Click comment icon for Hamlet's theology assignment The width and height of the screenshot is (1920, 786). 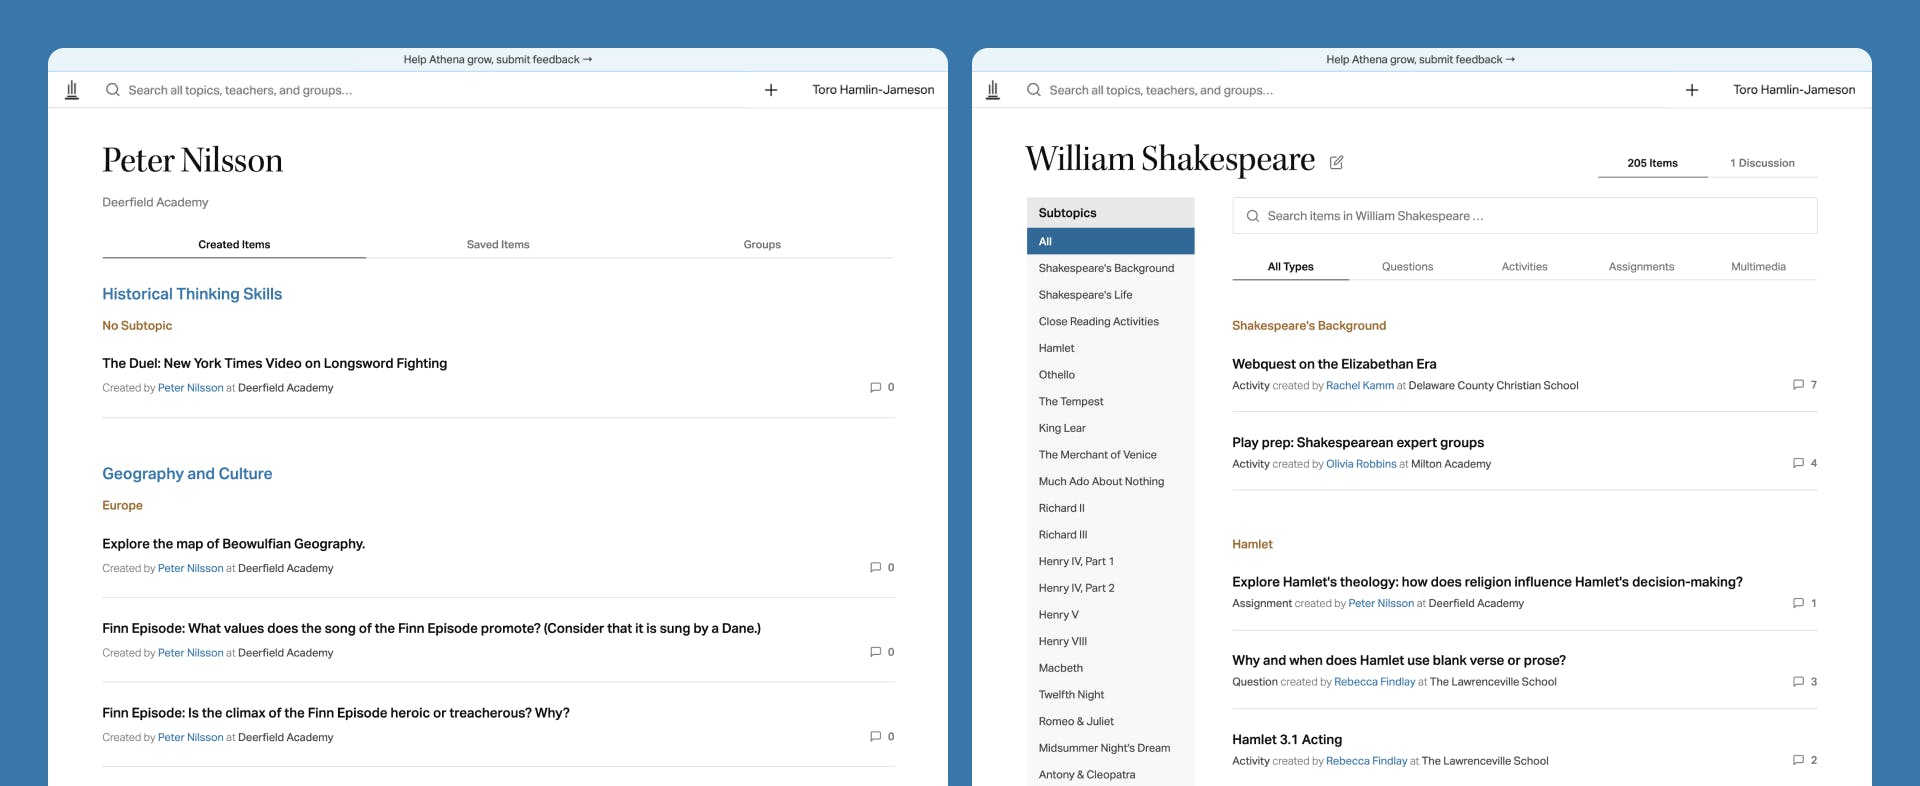[x=1799, y=603]
